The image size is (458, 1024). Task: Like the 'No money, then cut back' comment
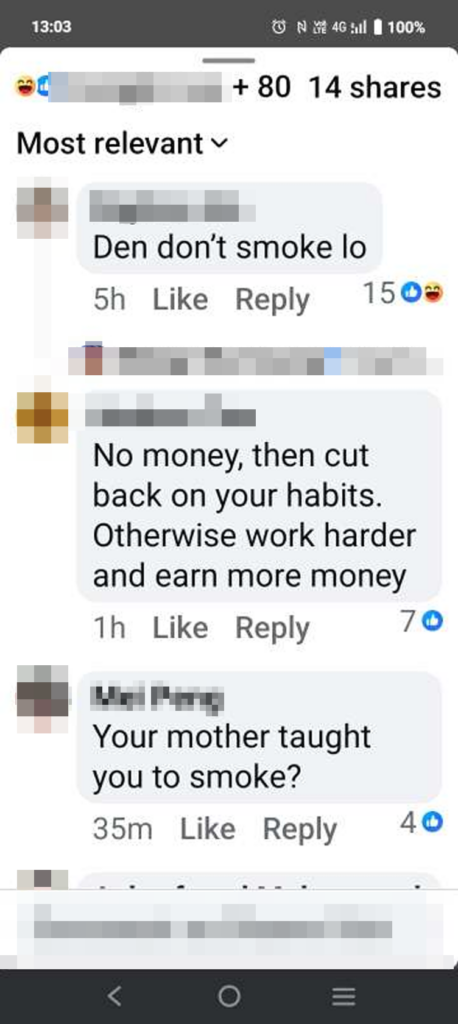tap(180, 628)
